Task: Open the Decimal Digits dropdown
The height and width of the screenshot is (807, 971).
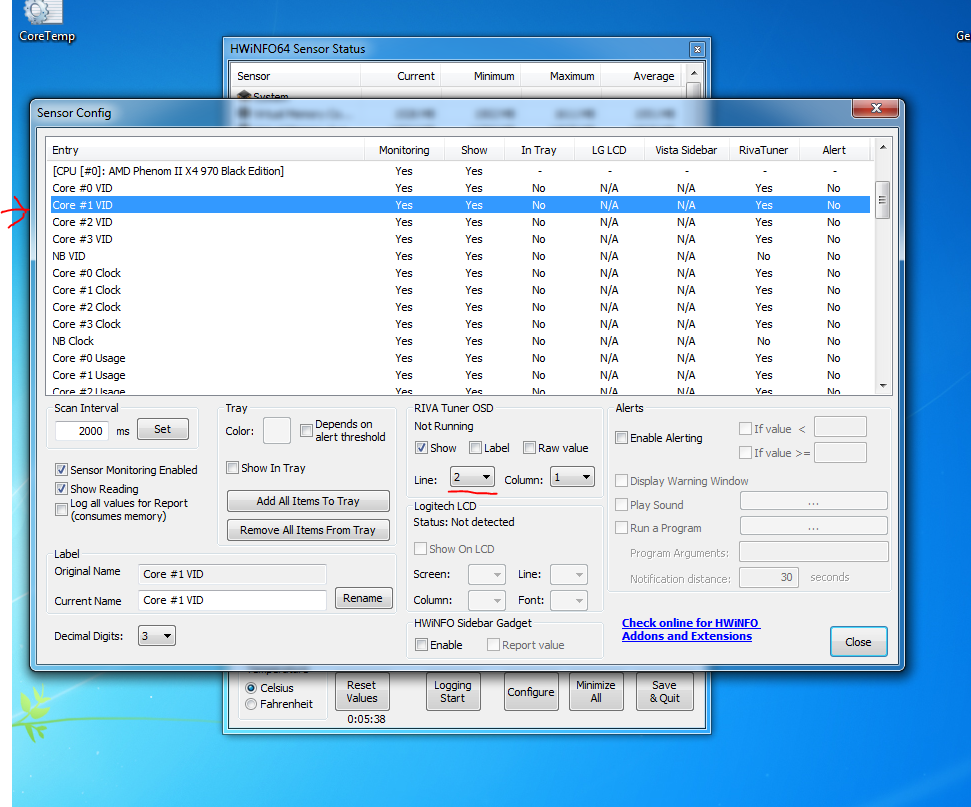Action: (157, 636)
